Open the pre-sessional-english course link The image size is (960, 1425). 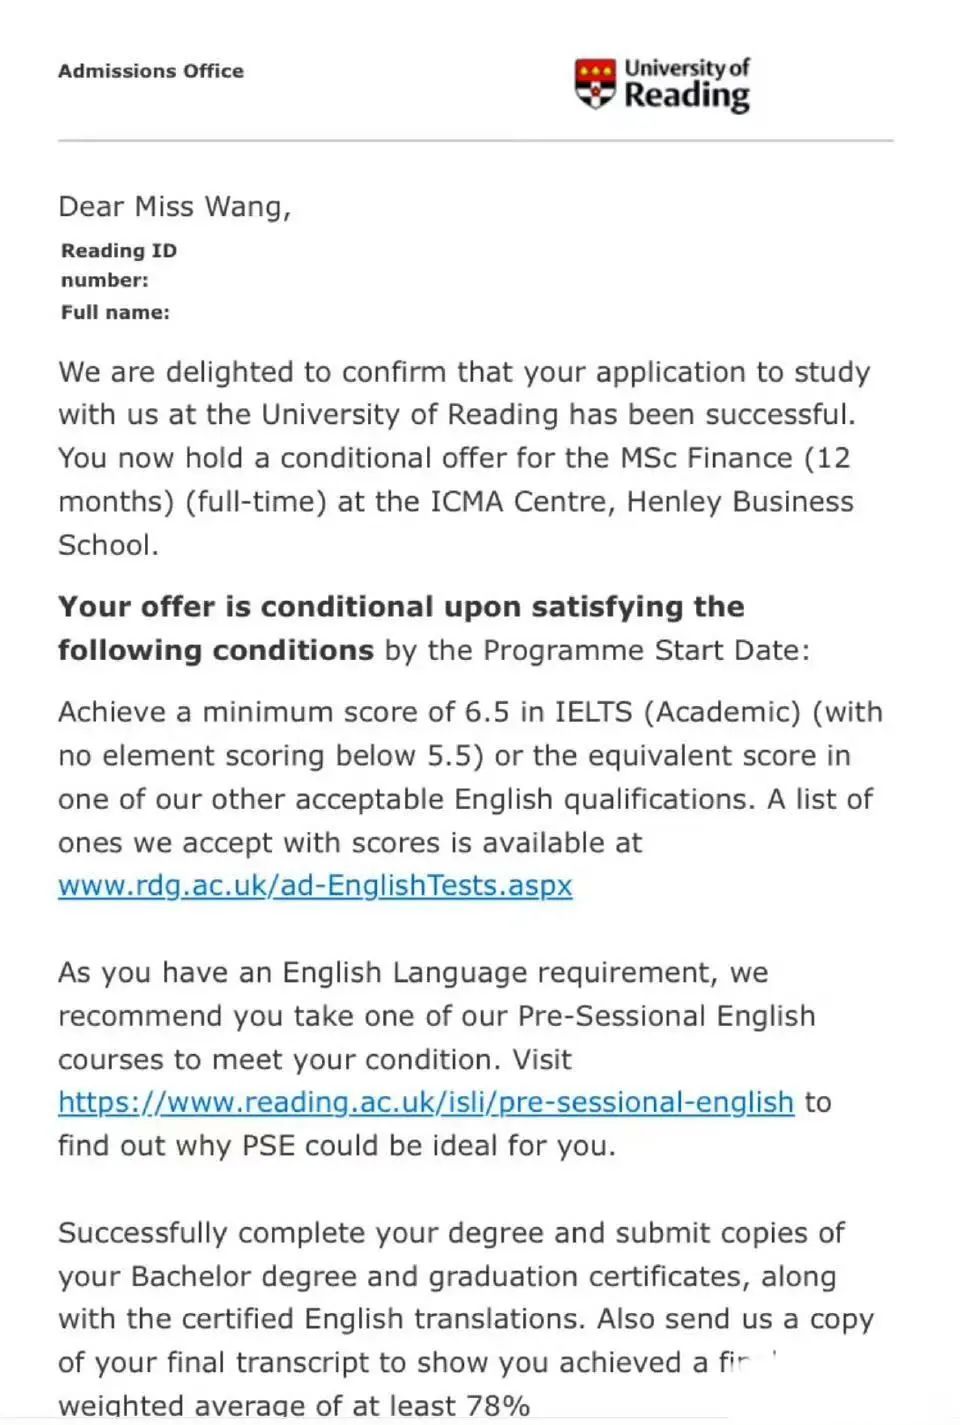click(x=426, y=1102)
